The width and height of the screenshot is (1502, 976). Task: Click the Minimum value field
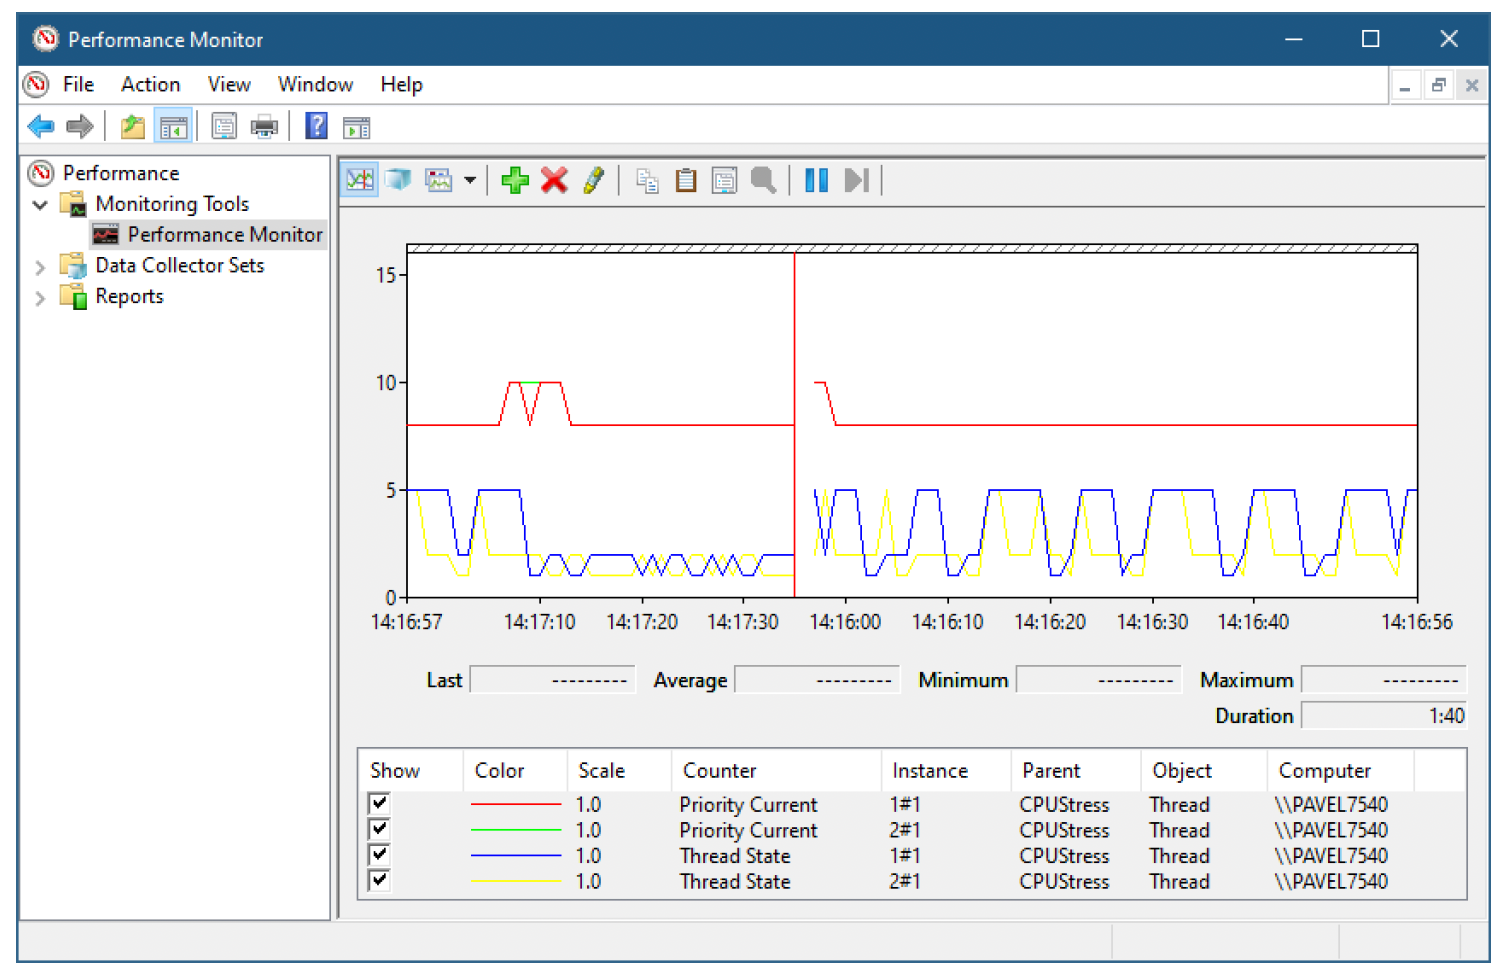point(1098,680)
